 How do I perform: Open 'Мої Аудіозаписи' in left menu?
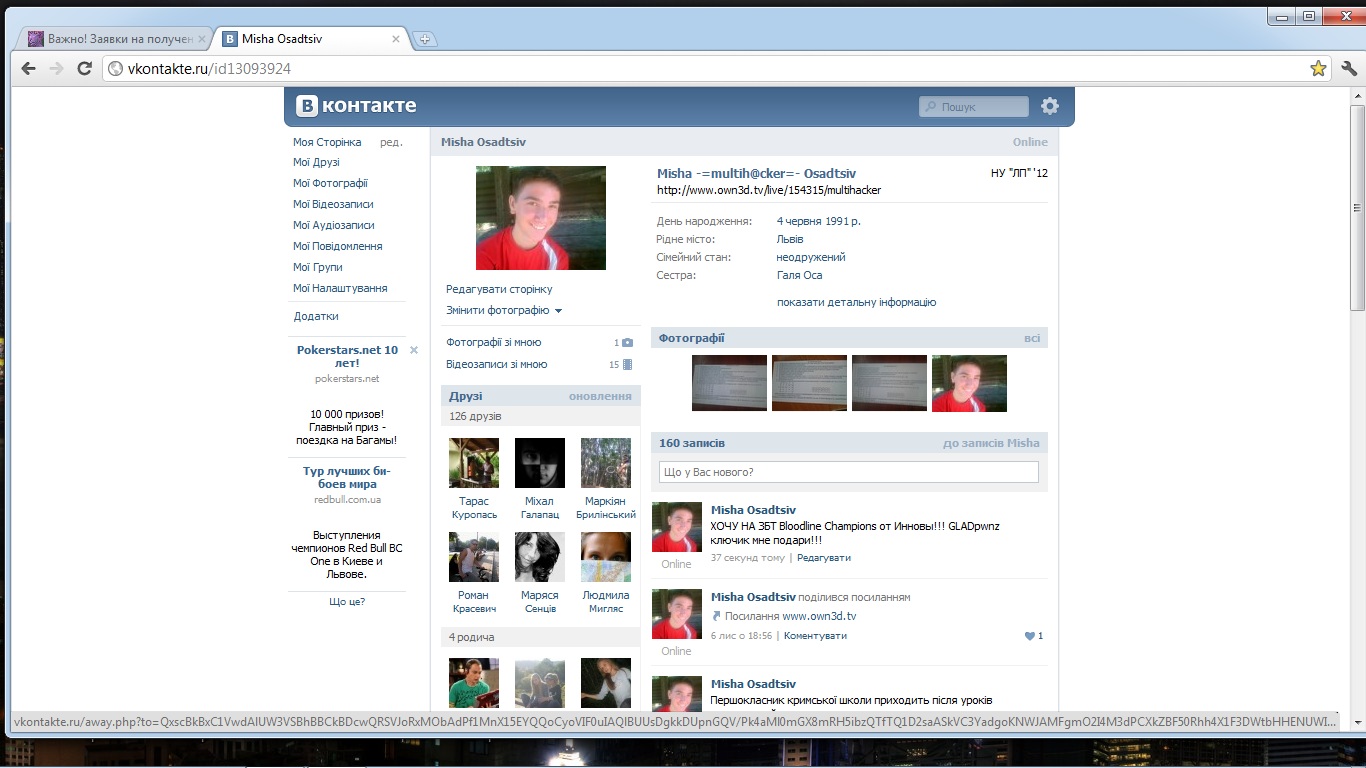334,225
